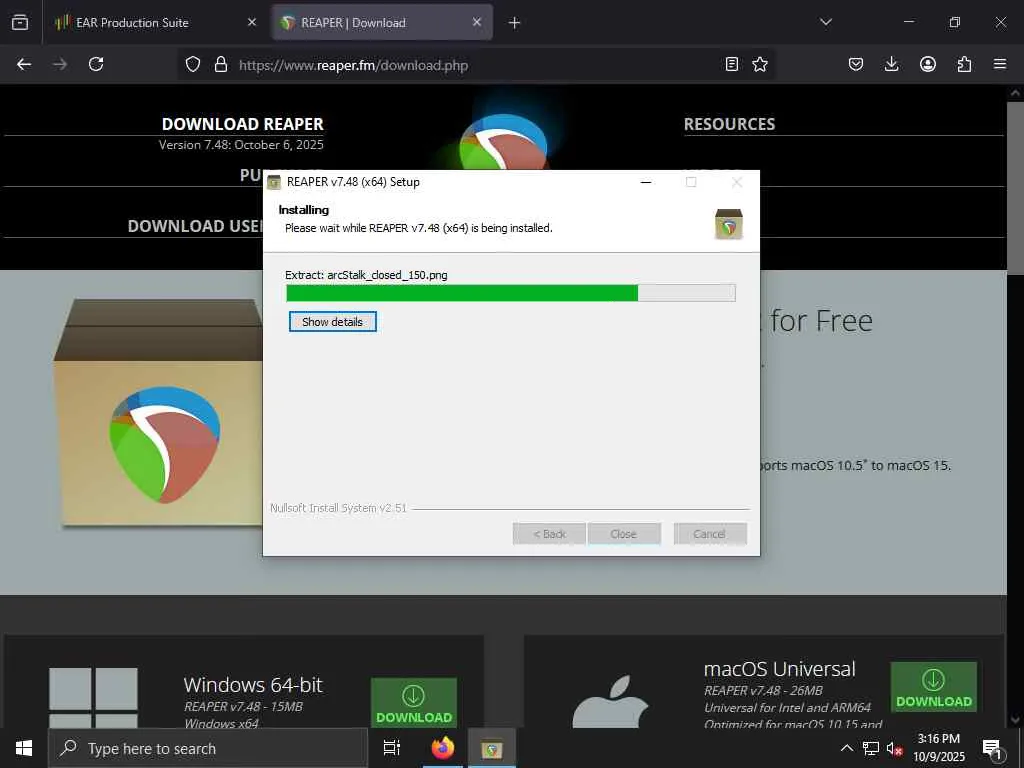
Task: Click 'macOS Universal' heading text
Action: pos(780,669)
